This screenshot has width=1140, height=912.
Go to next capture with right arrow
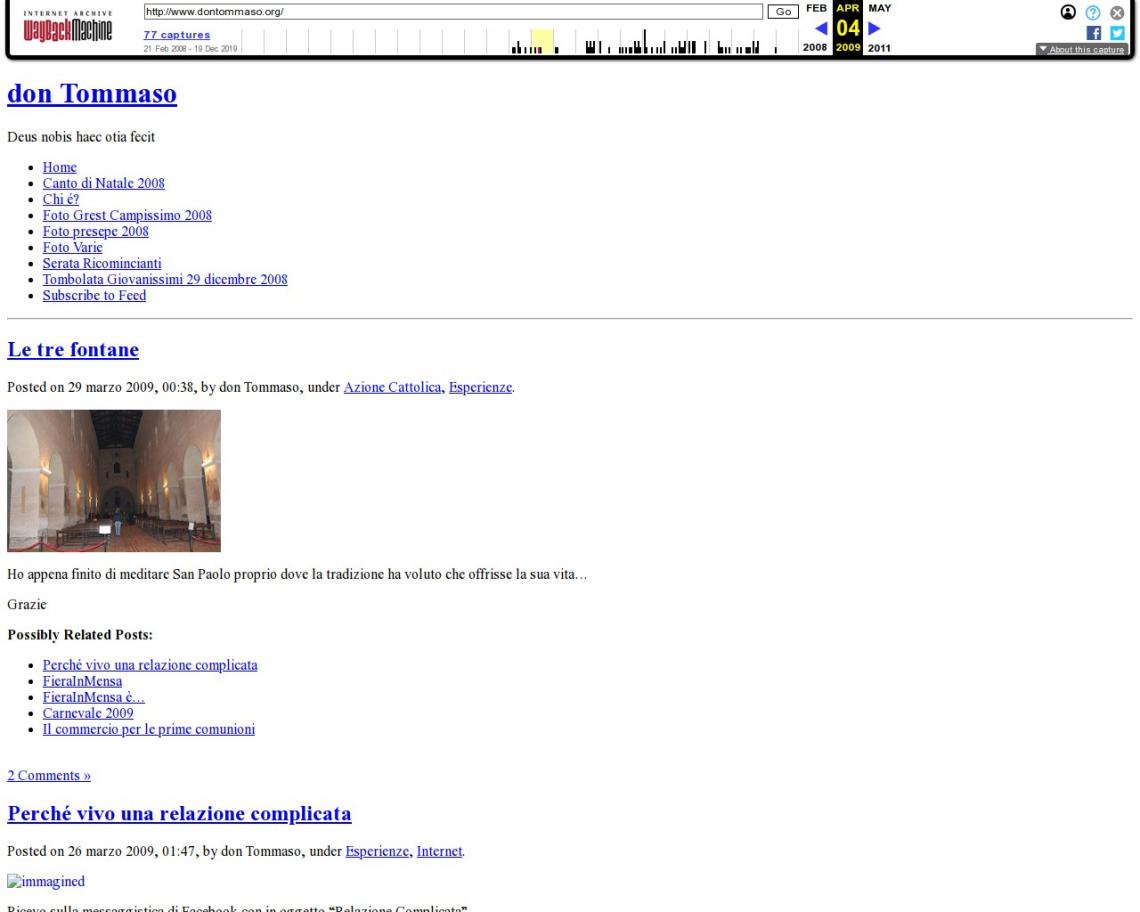tap(874, 28)
